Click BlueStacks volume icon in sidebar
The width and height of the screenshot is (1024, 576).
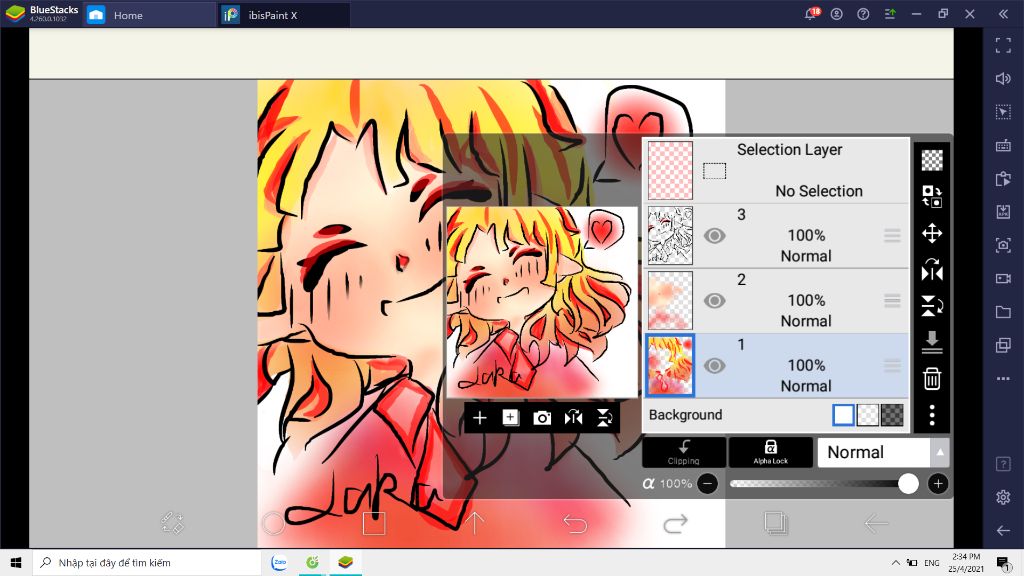coord(1003,78)
